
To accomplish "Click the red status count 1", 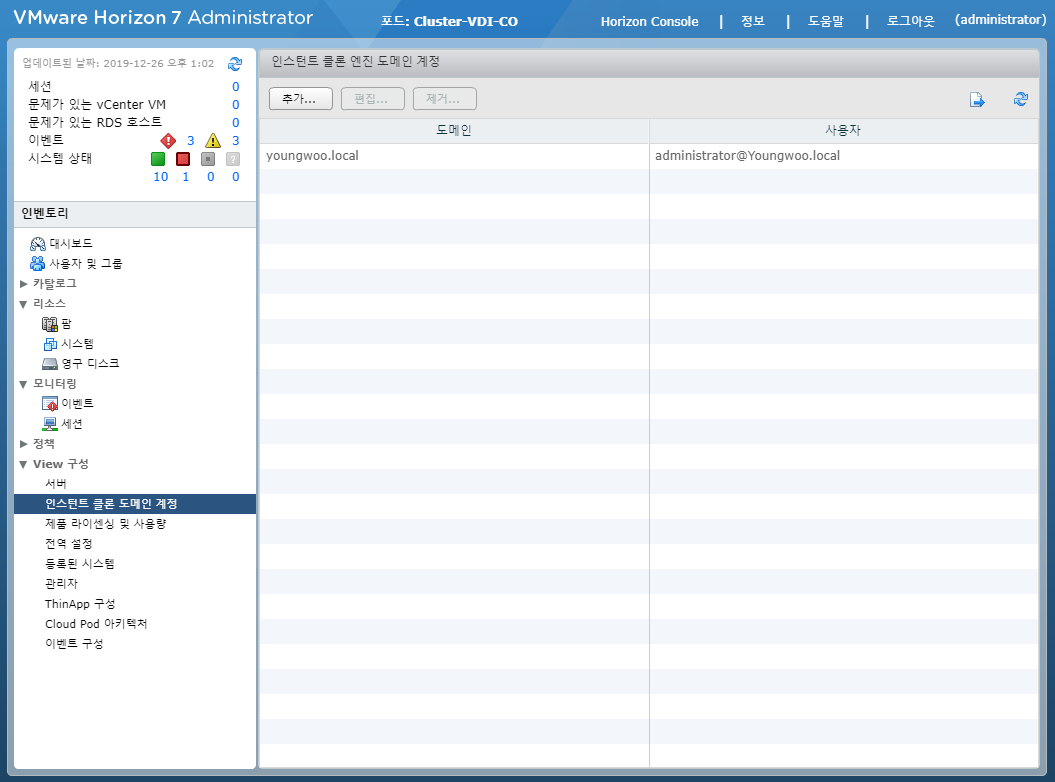I will click(186, 177).
